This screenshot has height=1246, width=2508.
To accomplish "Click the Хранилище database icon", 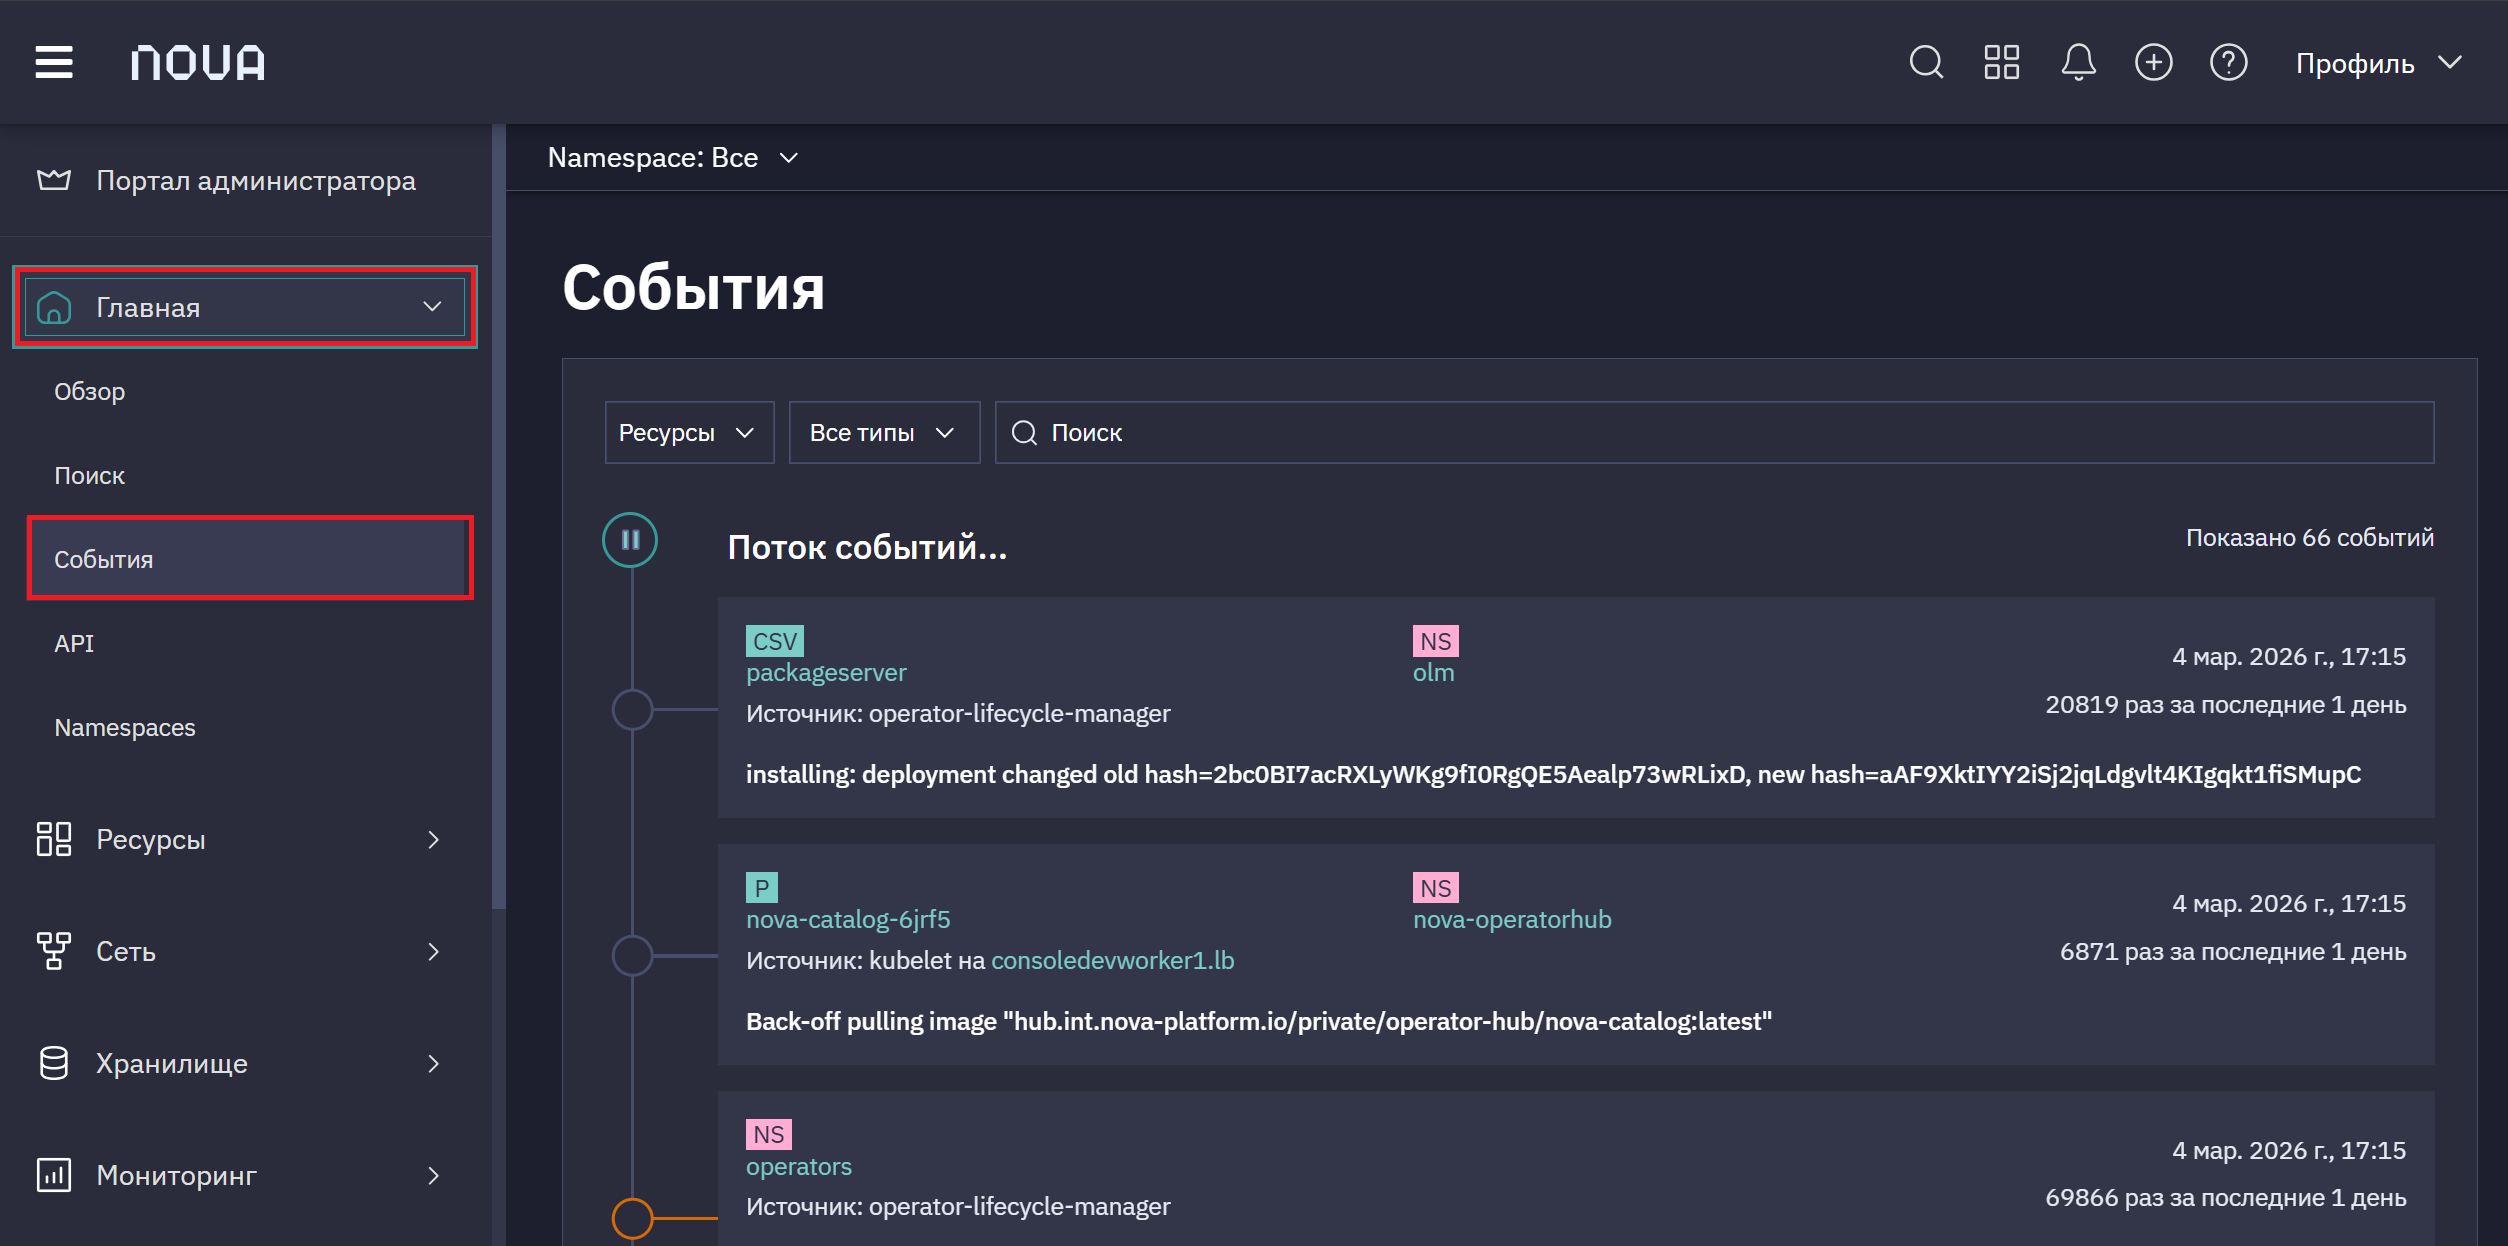I will 54,1063.
